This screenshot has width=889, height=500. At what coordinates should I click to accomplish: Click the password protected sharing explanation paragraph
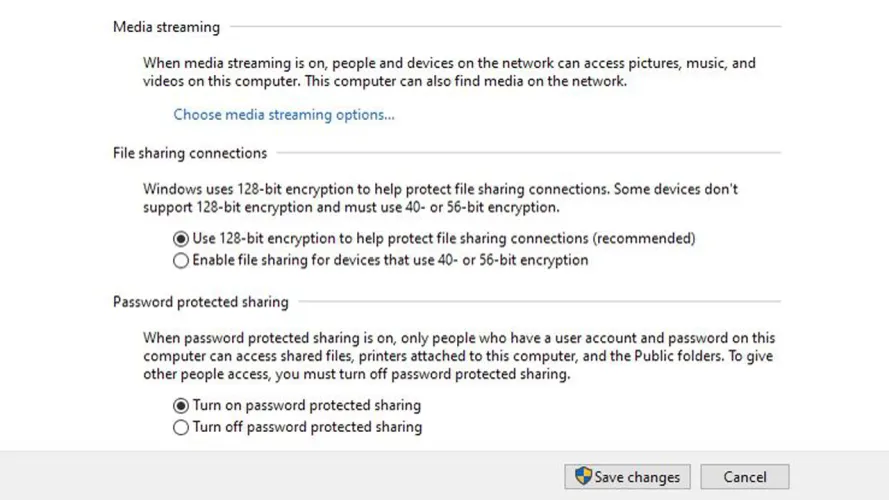(x=458, y=357)
